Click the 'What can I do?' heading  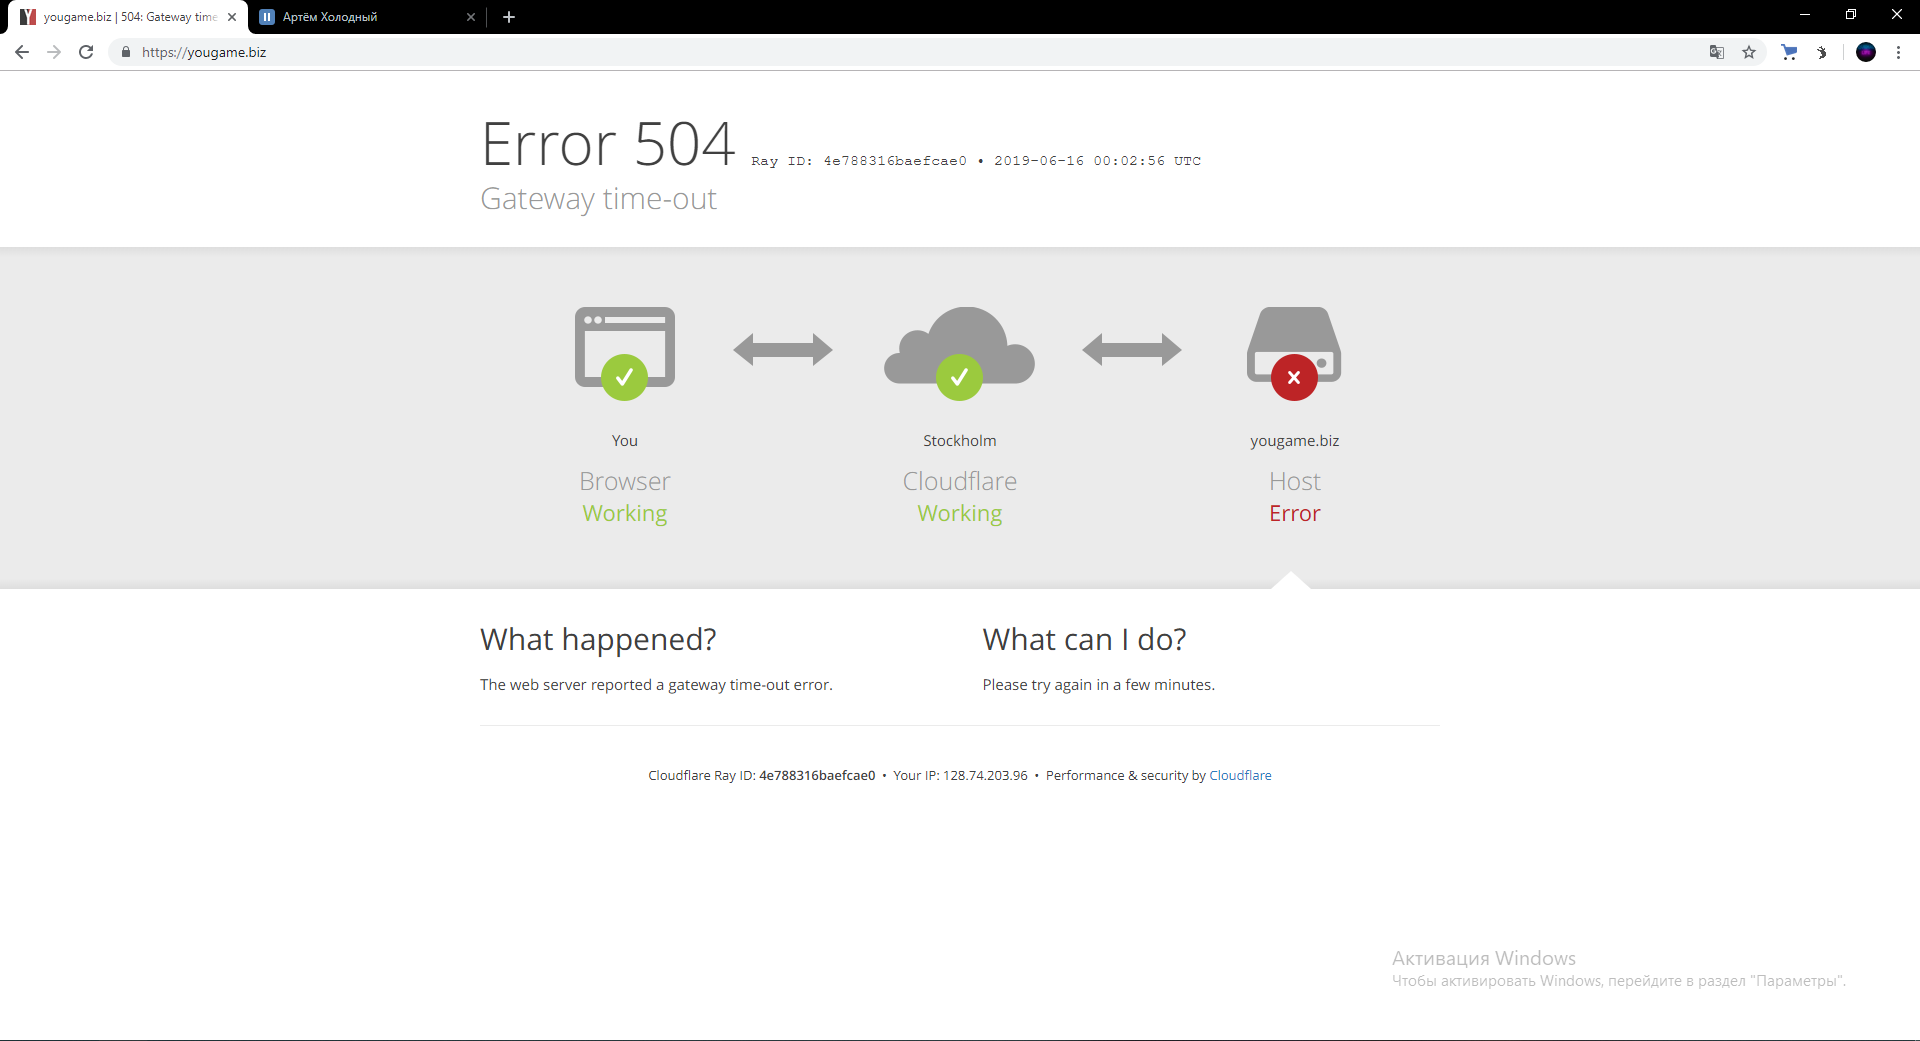click(x=1084, y=639)
